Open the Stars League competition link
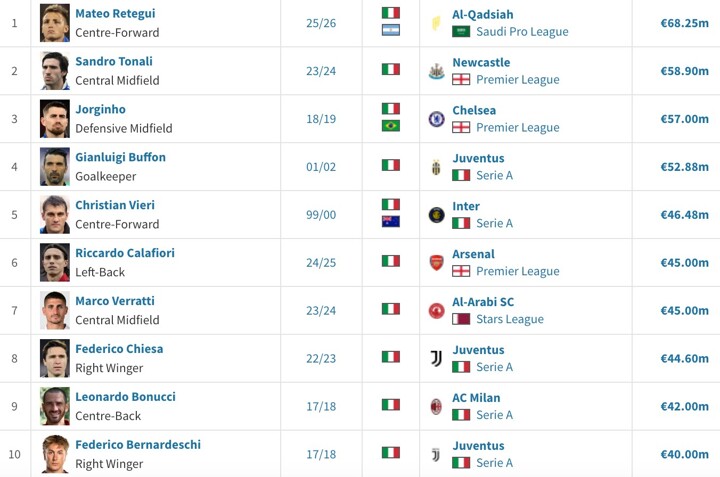Screen dimensions: 720x477 pos(510,319)
